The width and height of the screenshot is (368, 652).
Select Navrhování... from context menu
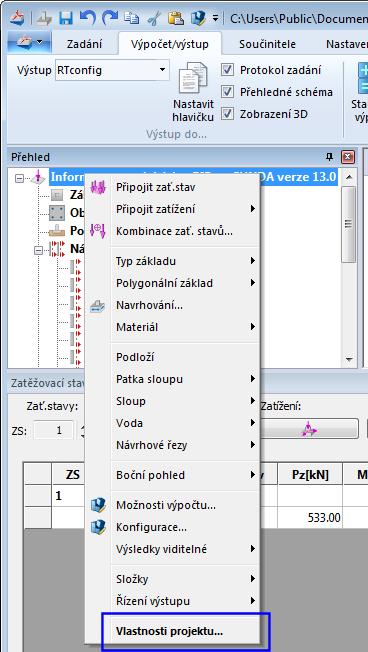[x=173, y=305]
